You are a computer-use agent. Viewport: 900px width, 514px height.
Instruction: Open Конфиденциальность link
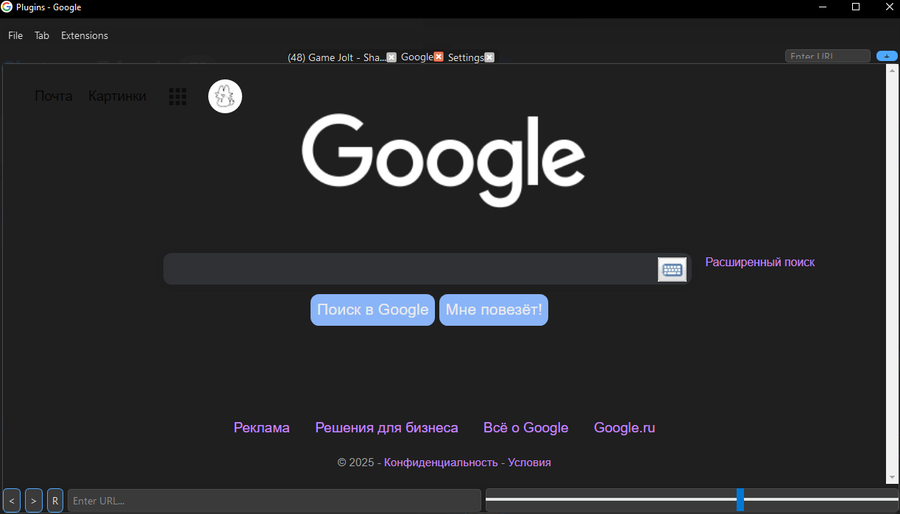point(441,462)
